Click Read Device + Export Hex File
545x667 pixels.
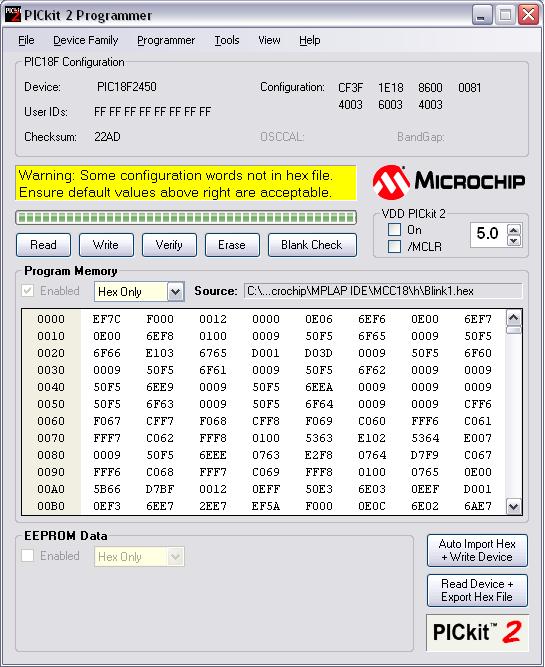477,590
